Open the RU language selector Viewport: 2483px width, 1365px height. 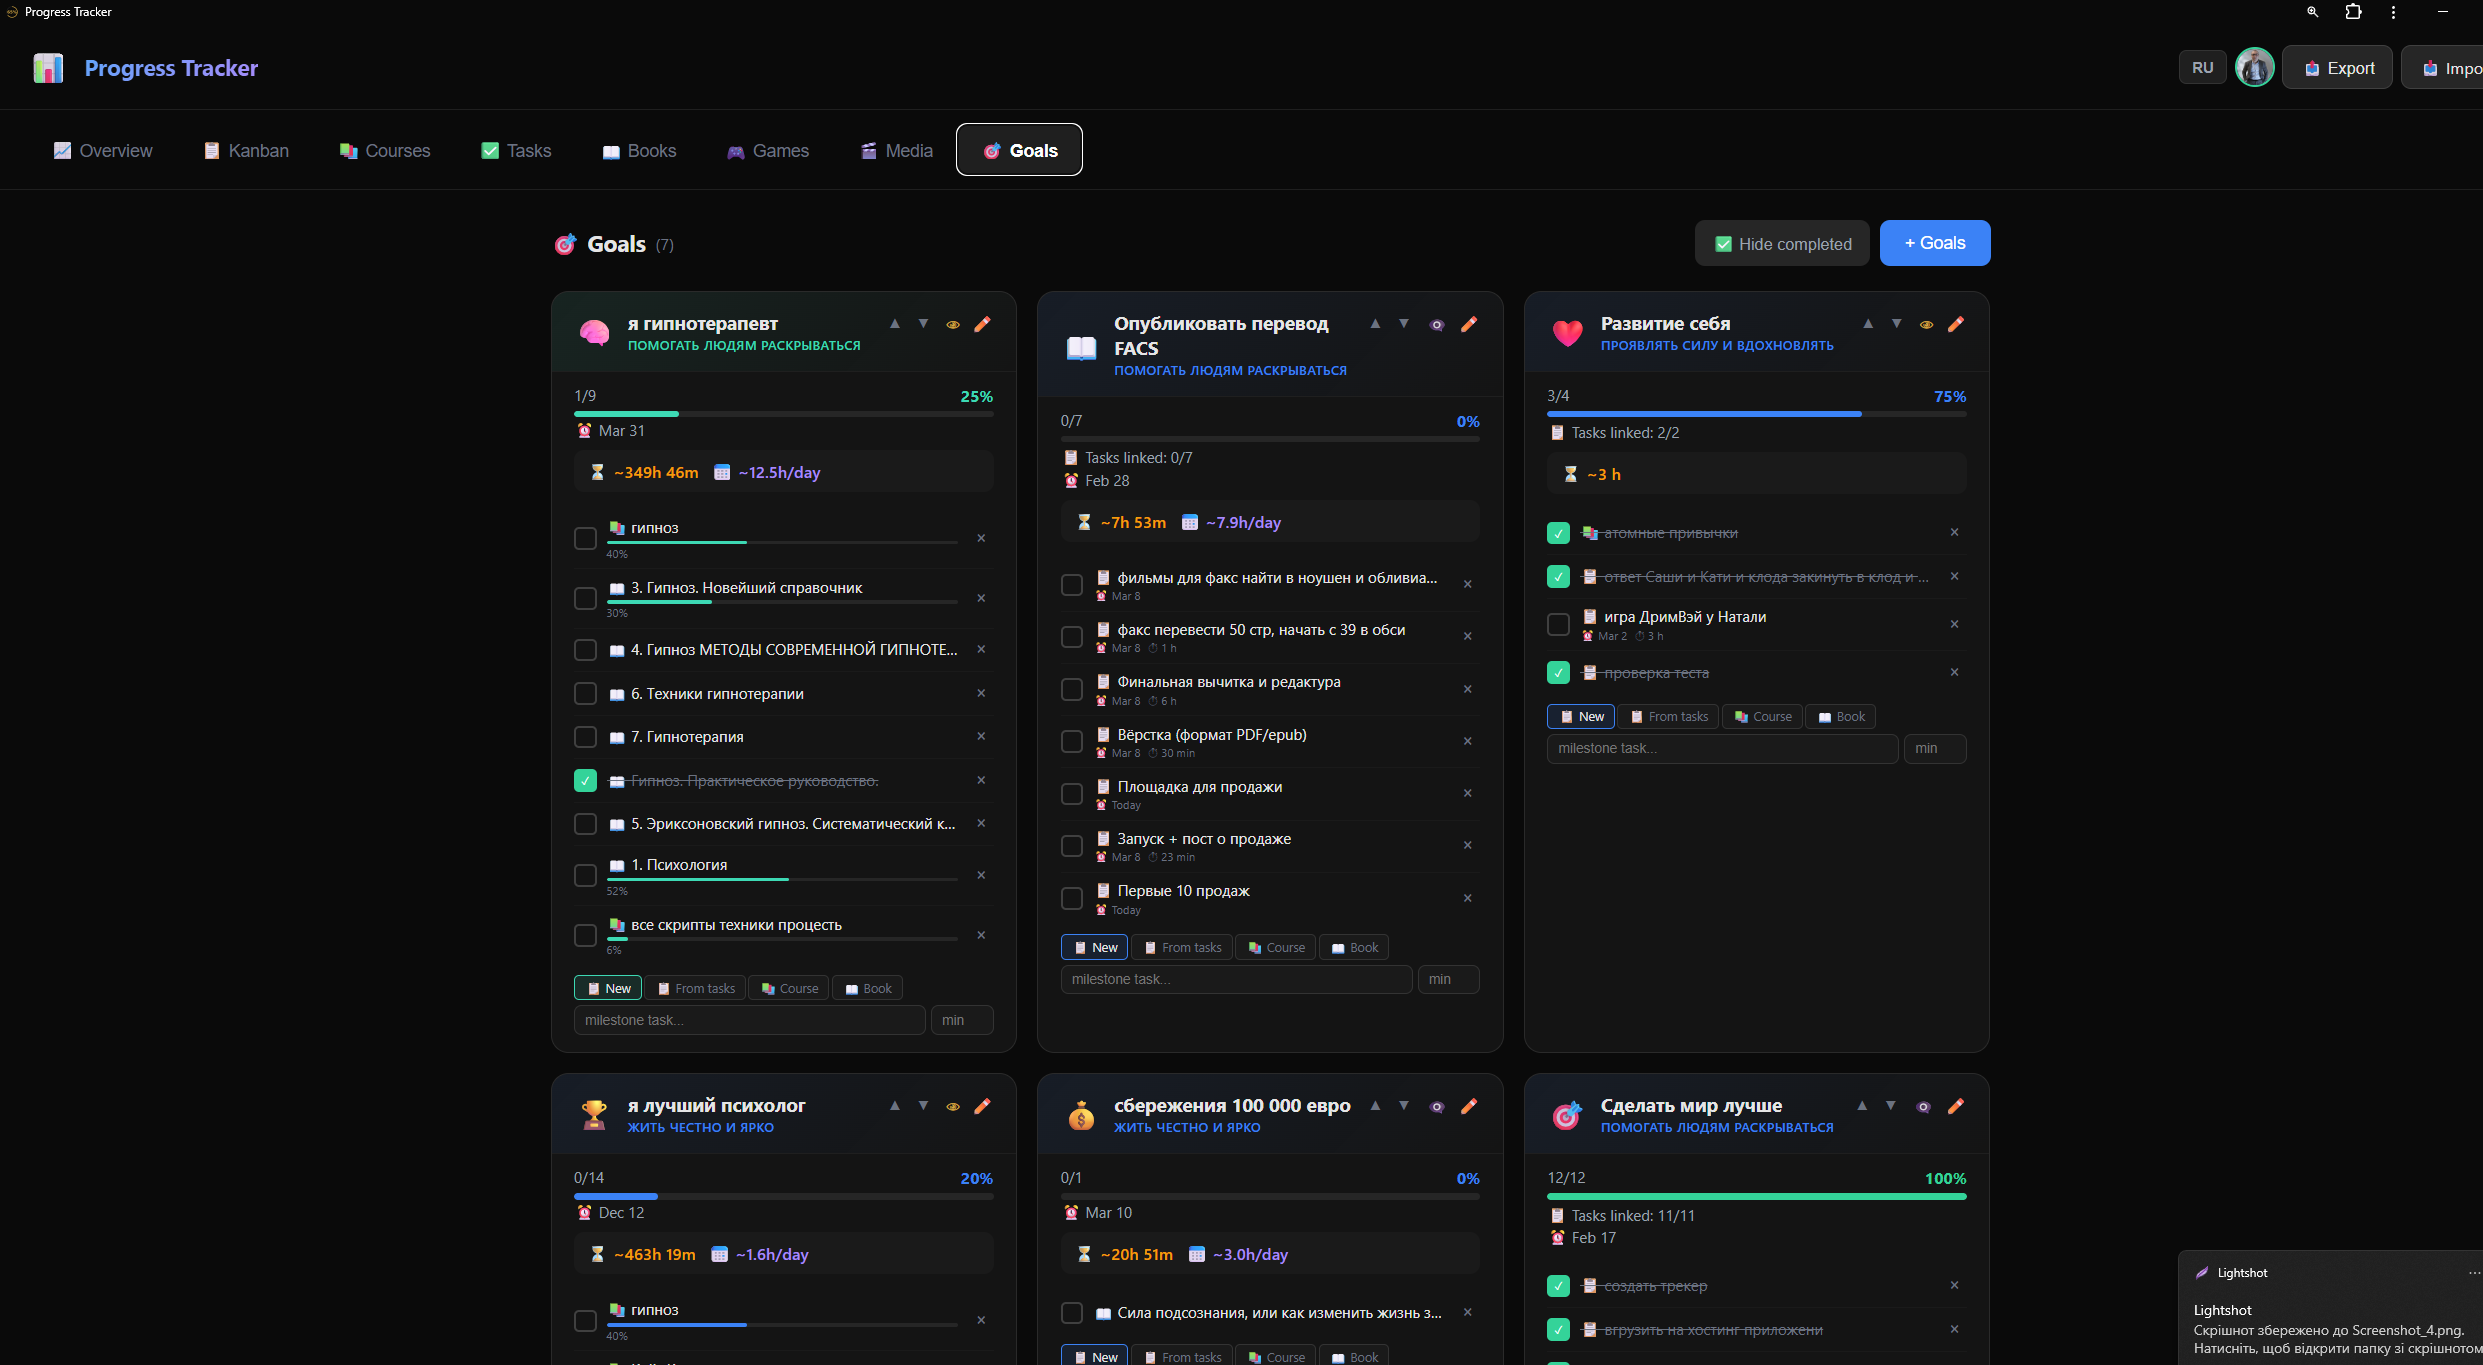click(x=2202, y=67)
